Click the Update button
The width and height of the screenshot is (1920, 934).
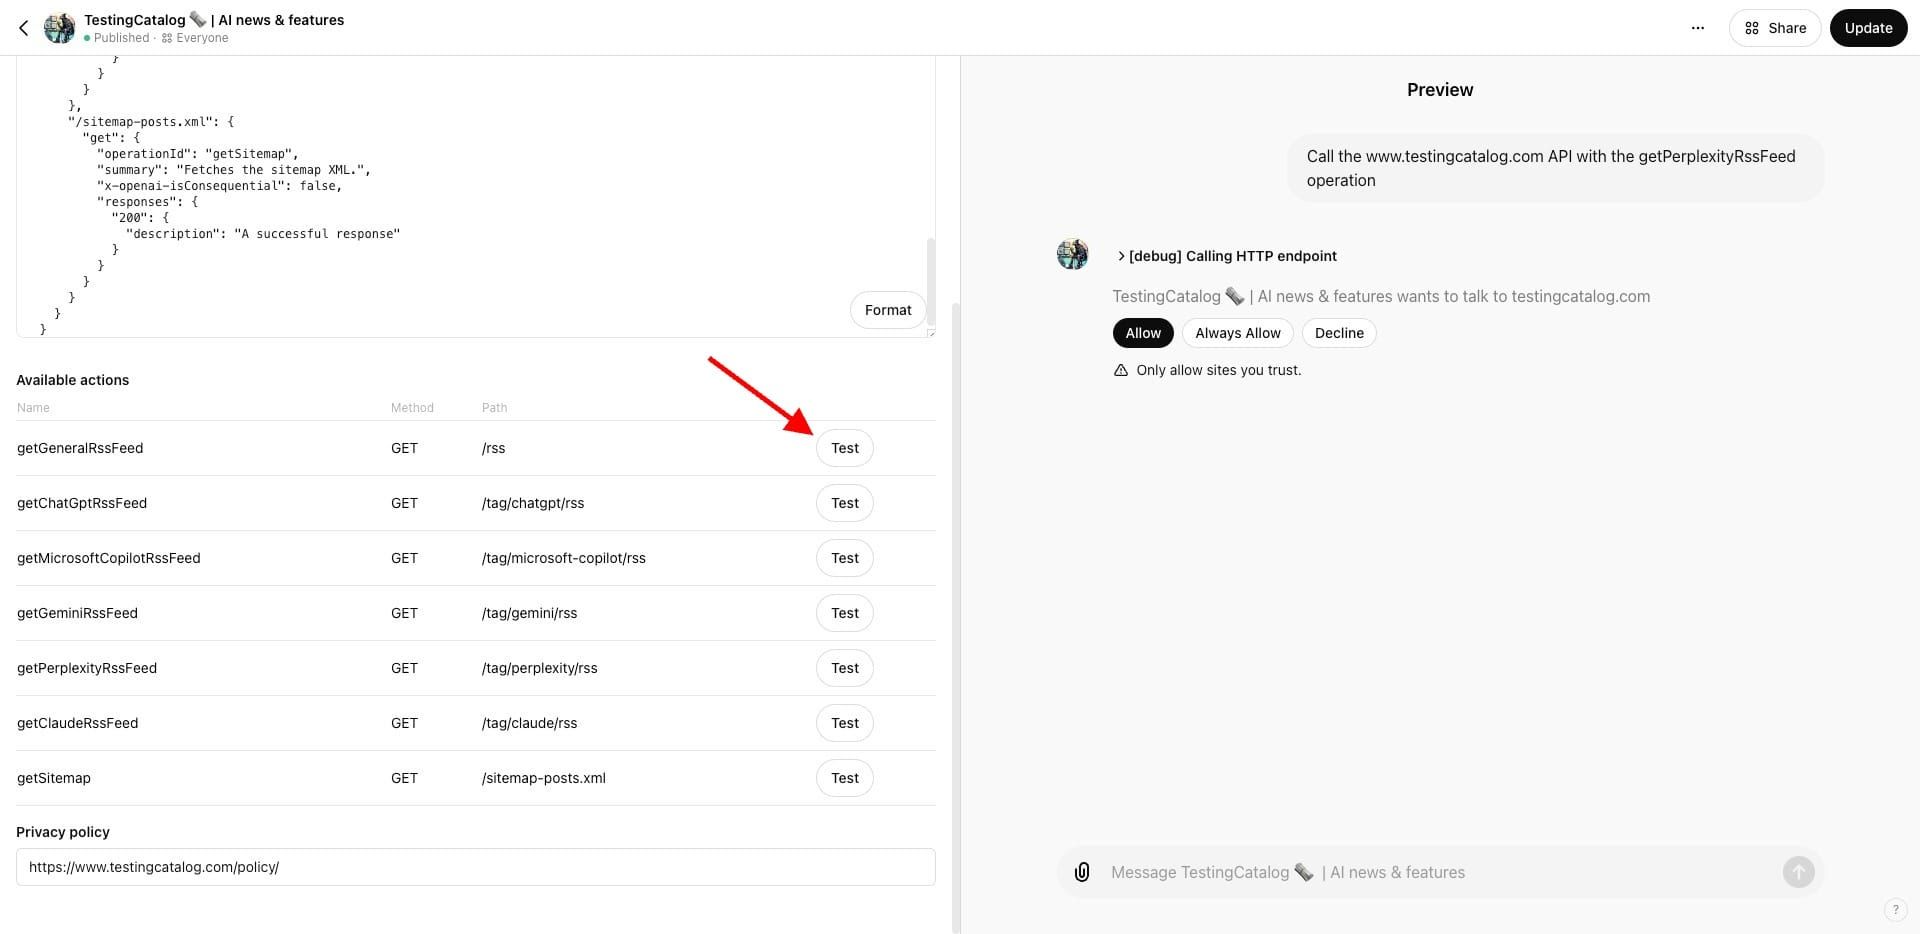tap(1868, 27)
